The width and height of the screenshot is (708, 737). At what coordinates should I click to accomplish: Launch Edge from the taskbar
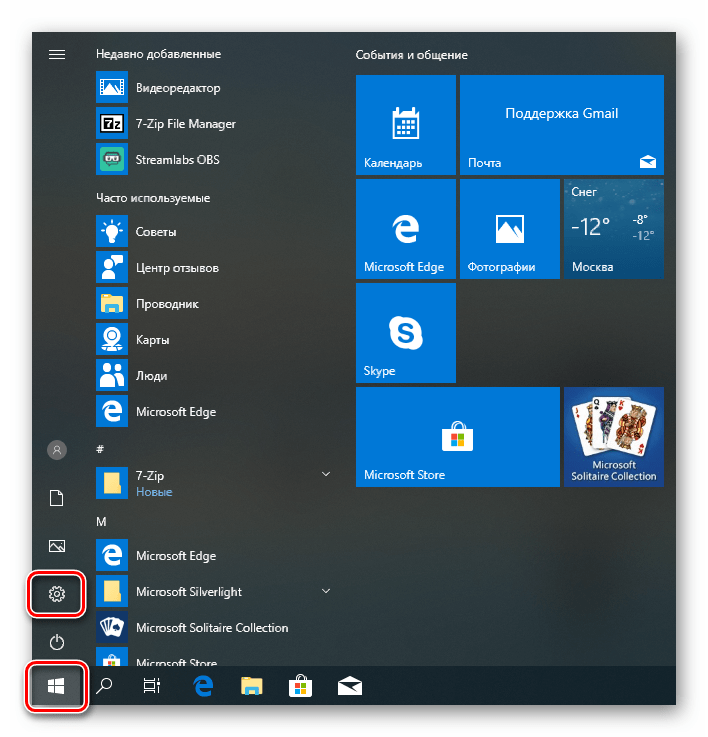203,687
